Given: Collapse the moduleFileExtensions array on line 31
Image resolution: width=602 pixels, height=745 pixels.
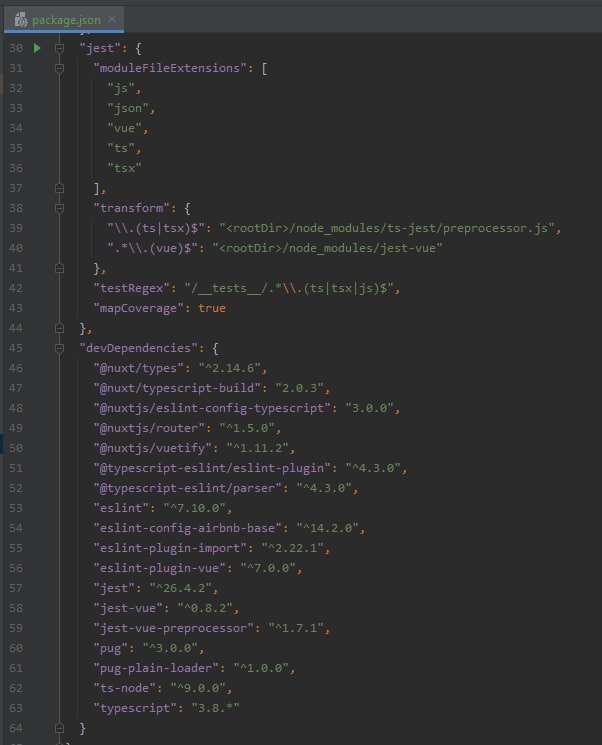Looking at the screenshot, I should (59, 68).
